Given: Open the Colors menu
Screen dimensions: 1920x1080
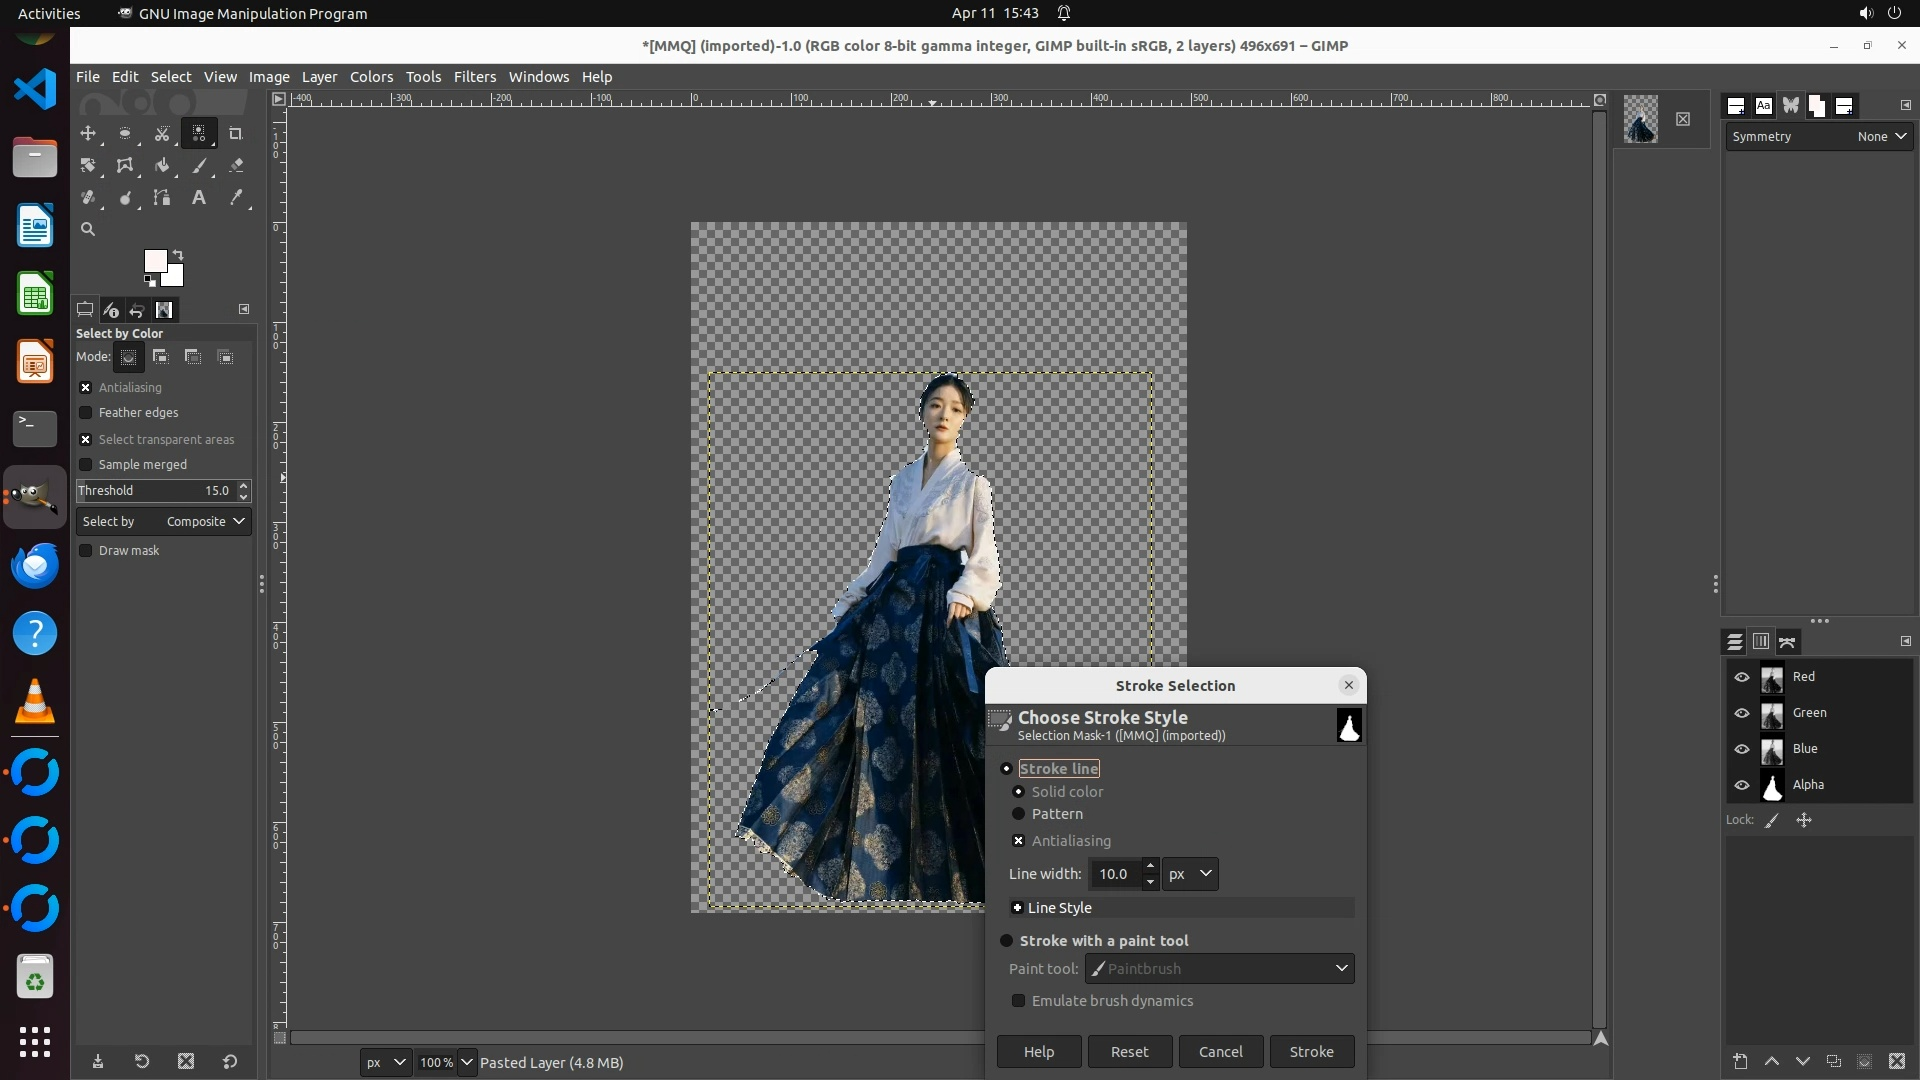Looking at the screenshot, I should pos(371,77).
